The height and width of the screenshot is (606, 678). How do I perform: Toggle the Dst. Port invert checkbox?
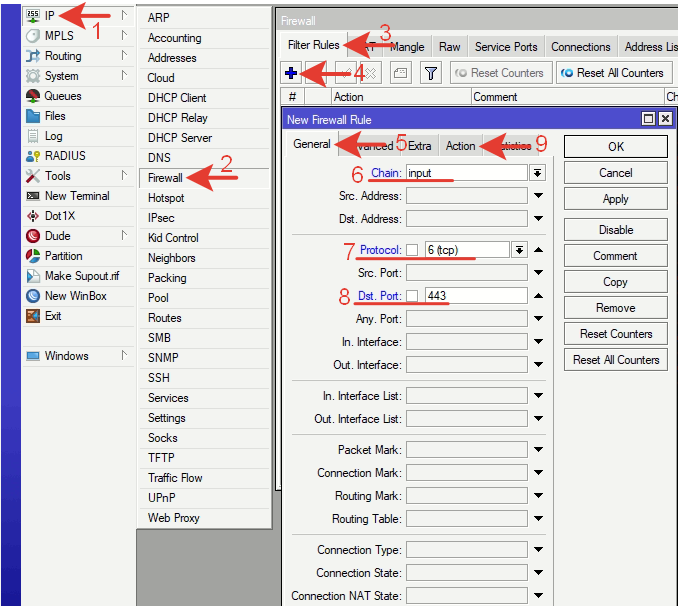pos(412,296)
